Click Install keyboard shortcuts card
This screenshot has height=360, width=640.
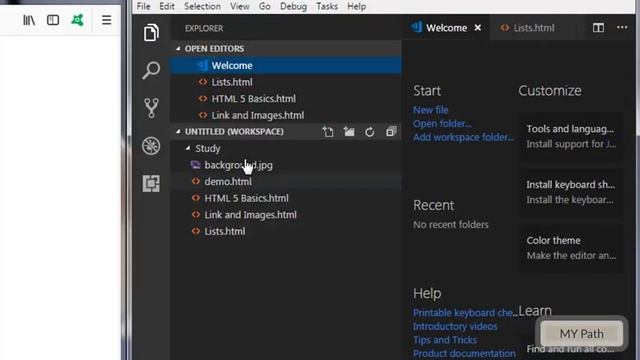pyautogui.click(x=571, y=192)
